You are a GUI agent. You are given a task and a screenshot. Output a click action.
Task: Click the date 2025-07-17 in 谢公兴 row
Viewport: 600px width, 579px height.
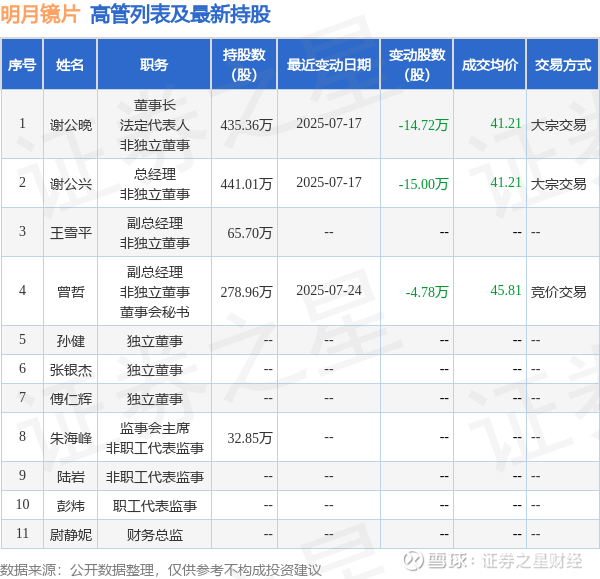[329, 182]
